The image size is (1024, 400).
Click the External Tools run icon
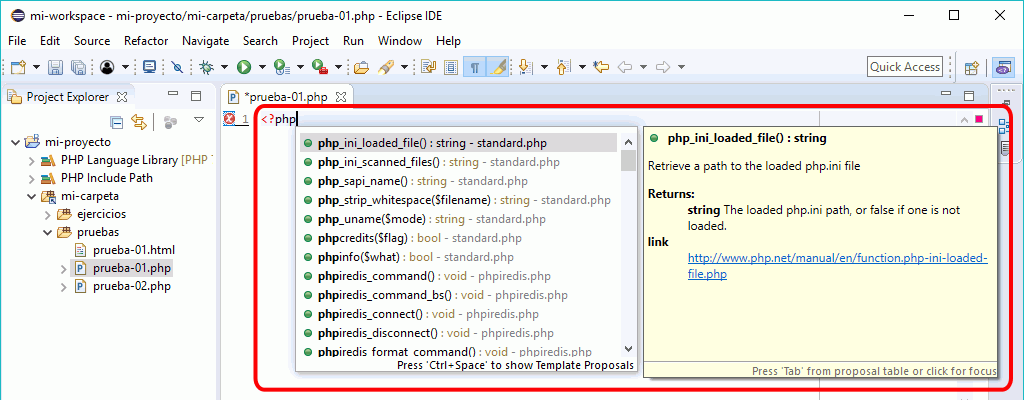pyautogui.click(x=320, y=67)
